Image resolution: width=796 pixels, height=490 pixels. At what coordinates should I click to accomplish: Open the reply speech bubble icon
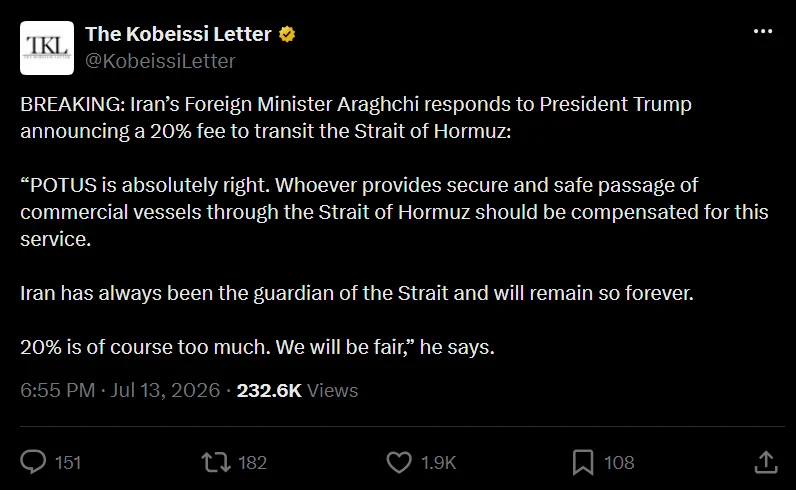coord(33,462)
